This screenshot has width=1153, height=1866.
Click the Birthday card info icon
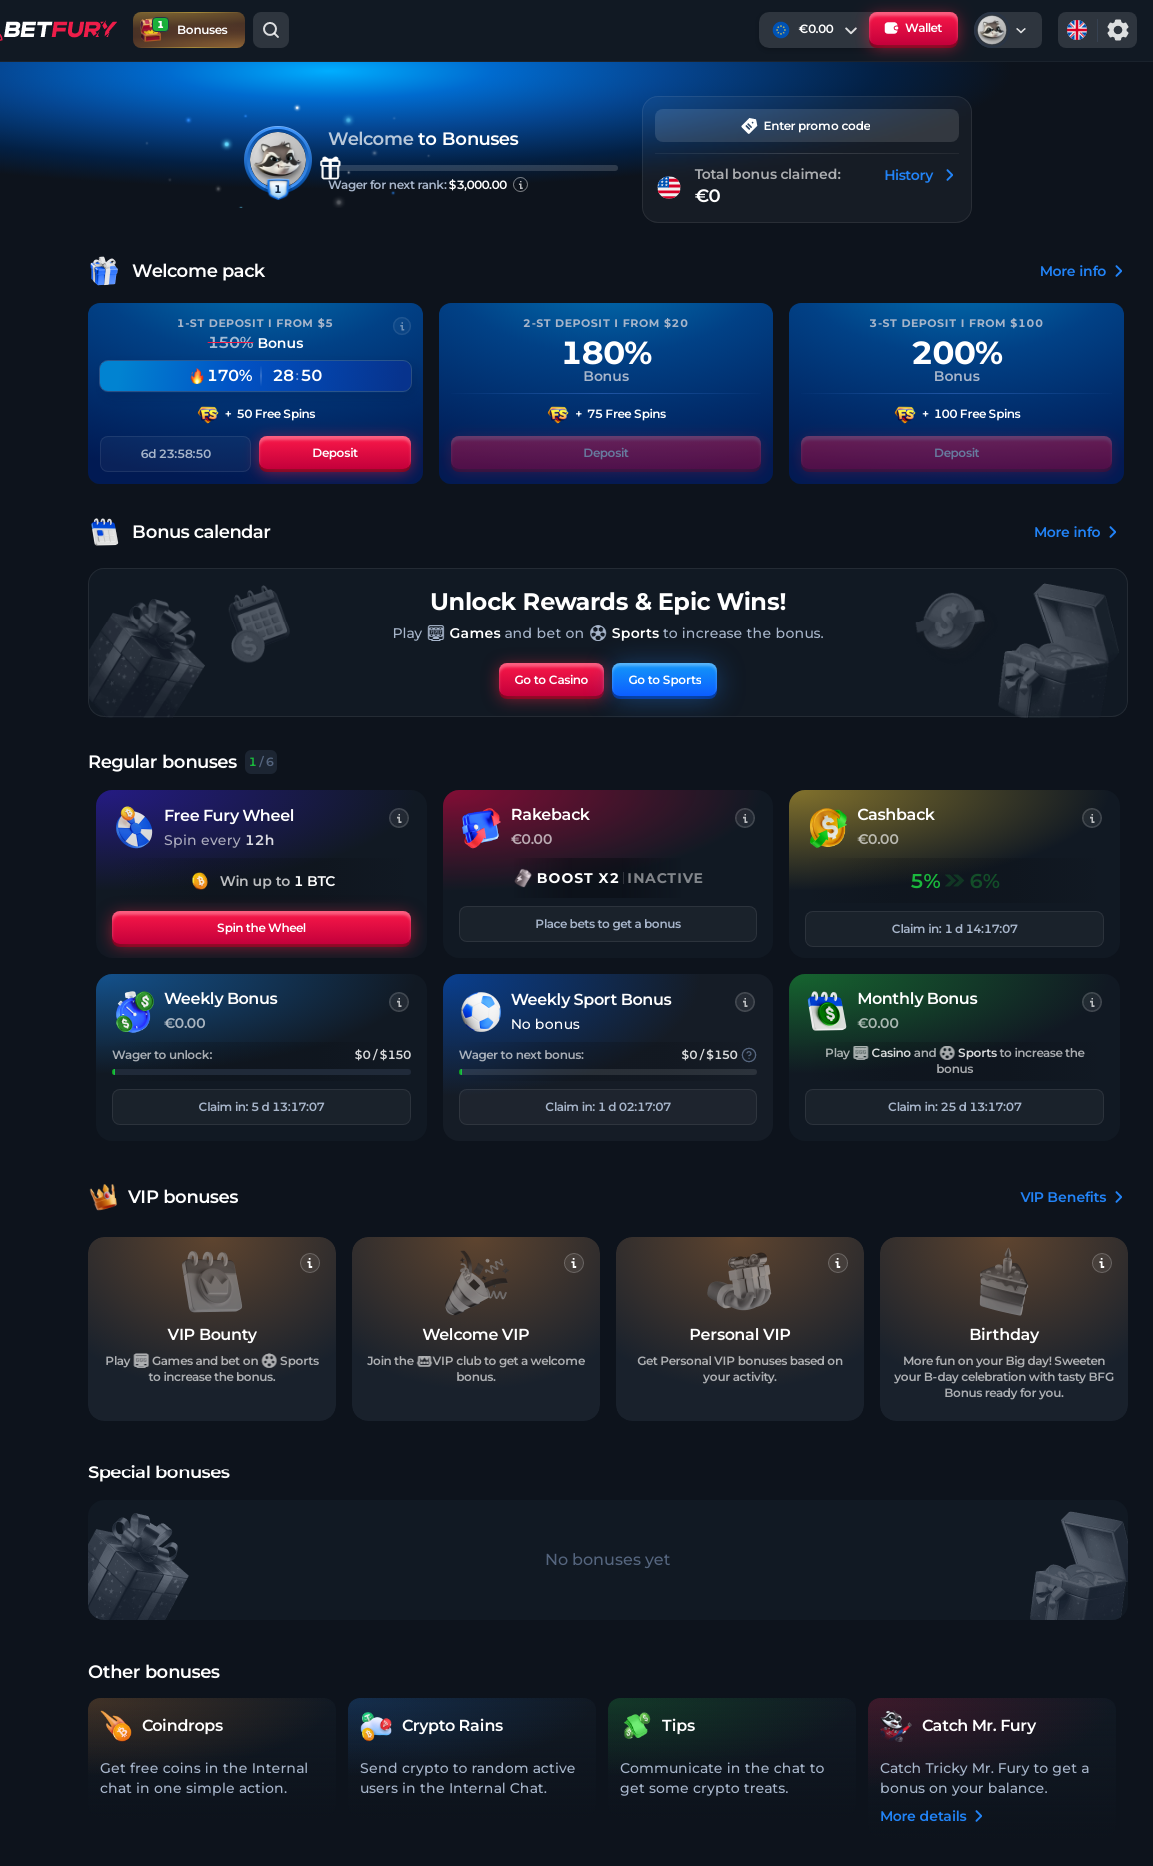(1102, 1263)
